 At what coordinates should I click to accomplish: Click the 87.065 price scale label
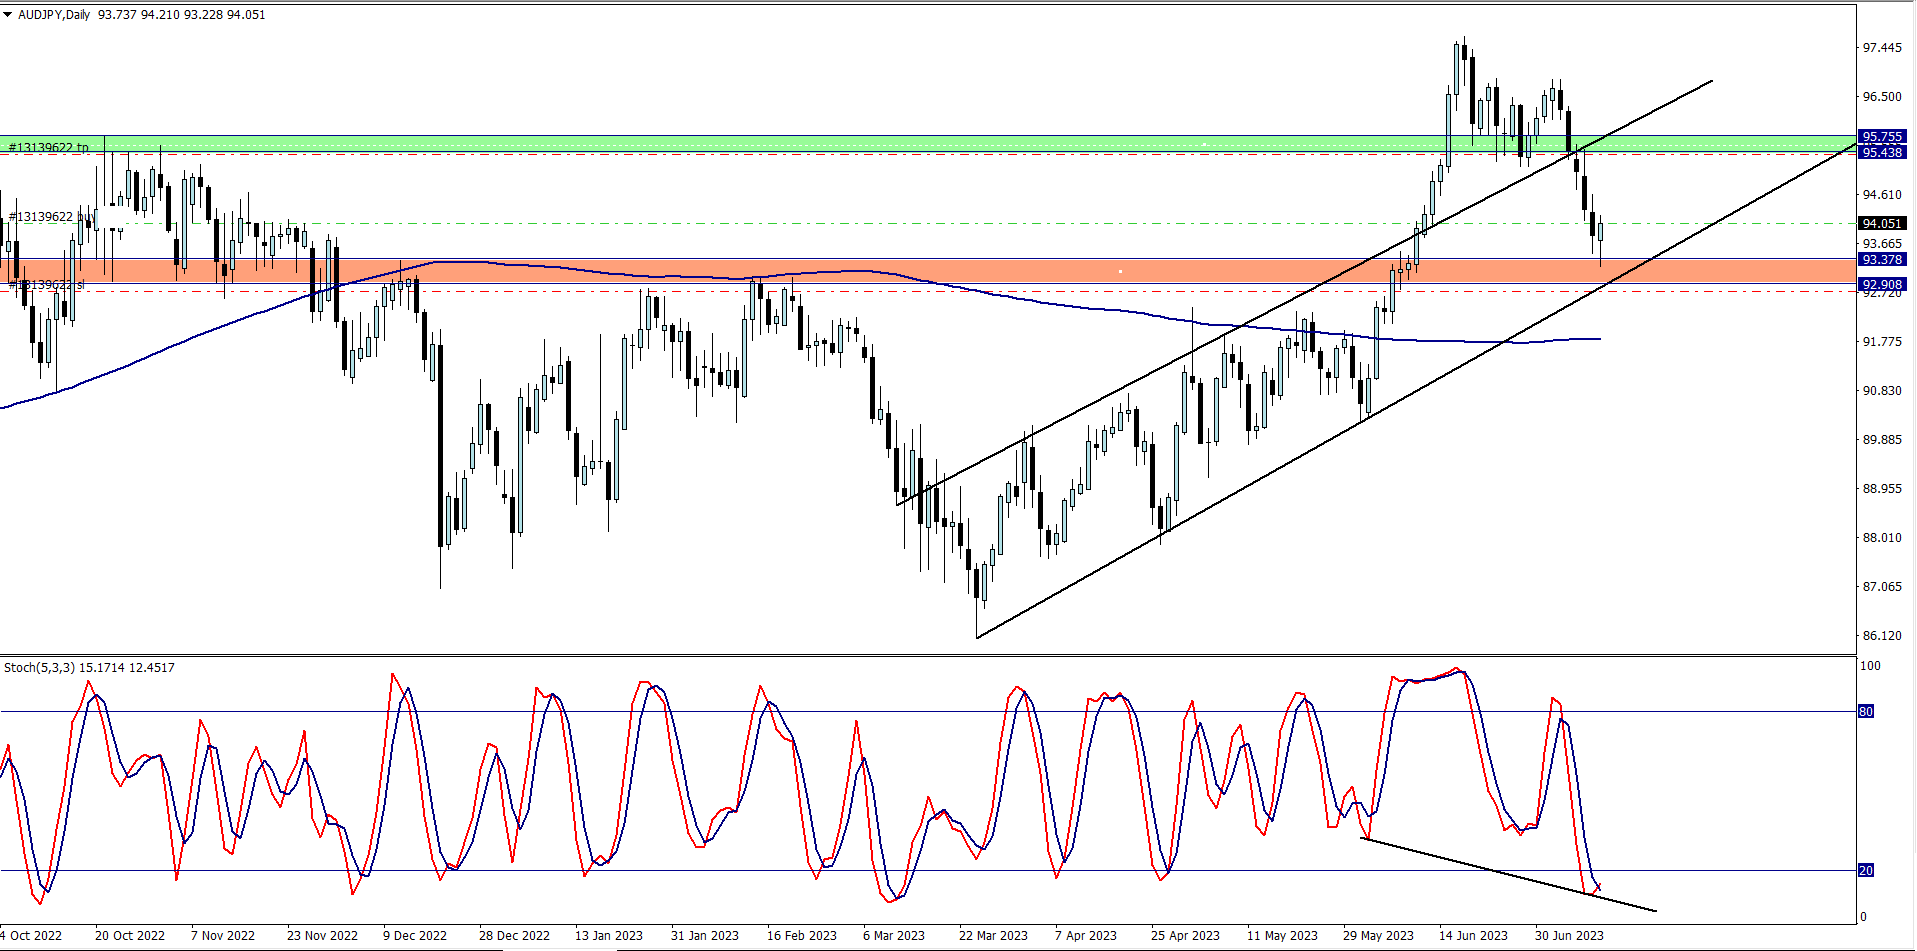(1882, 587)
